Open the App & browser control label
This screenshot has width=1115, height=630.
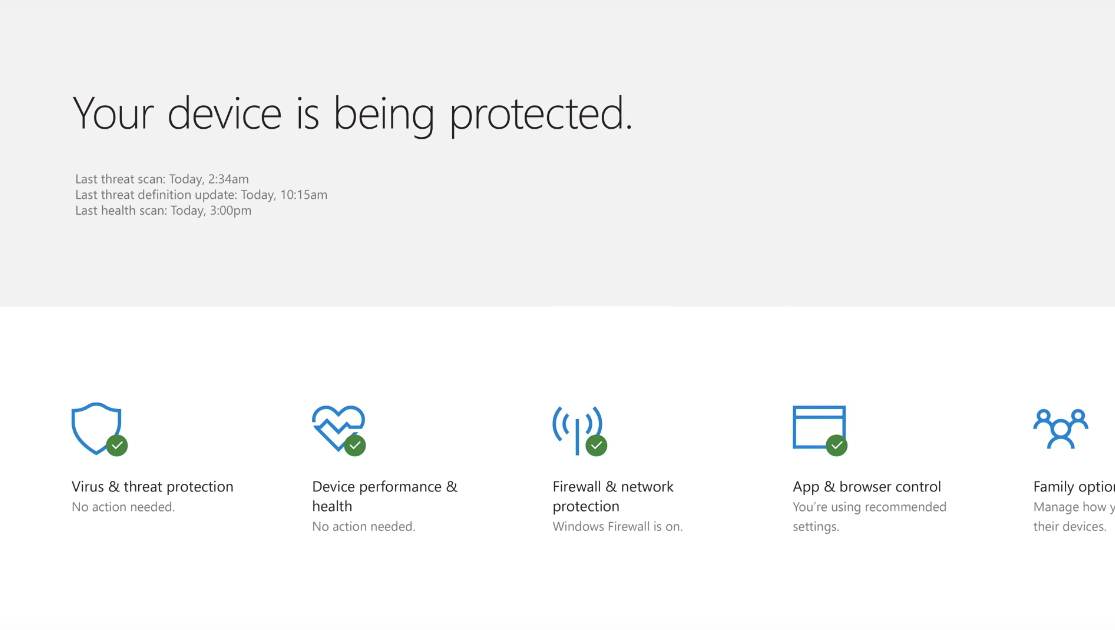pos(867,487)
